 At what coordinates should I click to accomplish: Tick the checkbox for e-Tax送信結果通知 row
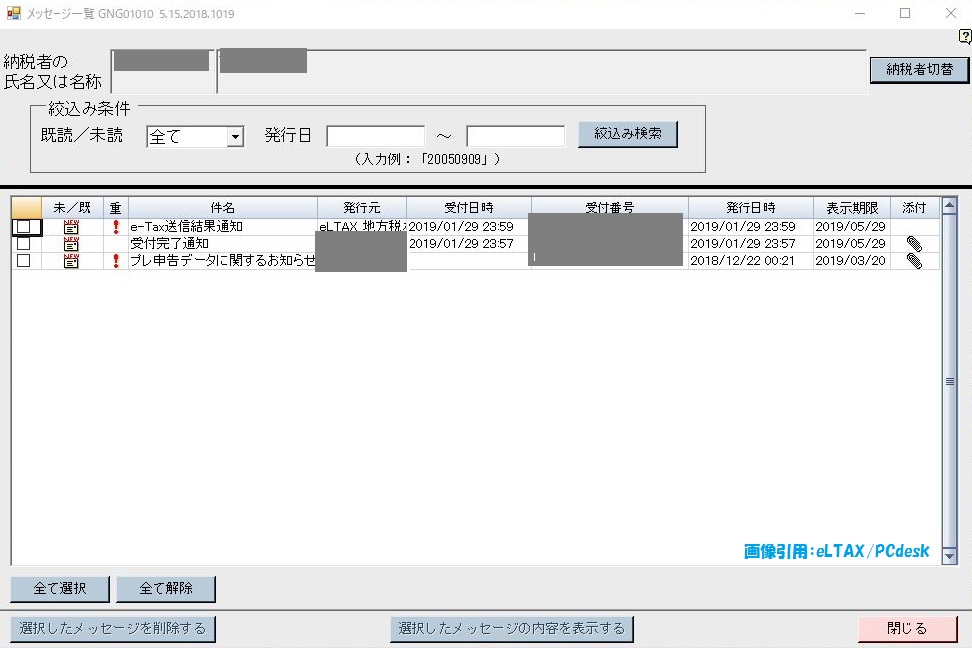pos(24,227)
